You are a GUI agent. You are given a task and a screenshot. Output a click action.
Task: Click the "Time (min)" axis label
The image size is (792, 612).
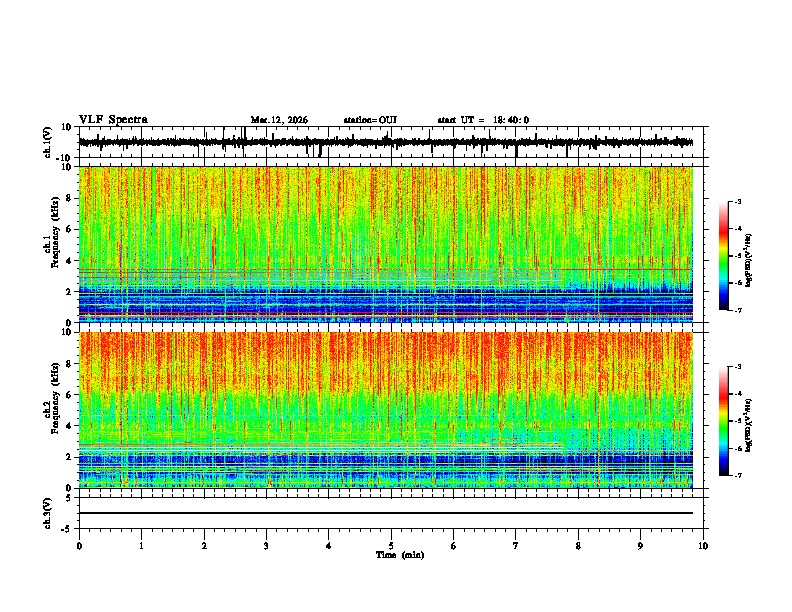[x=400, y=555]
